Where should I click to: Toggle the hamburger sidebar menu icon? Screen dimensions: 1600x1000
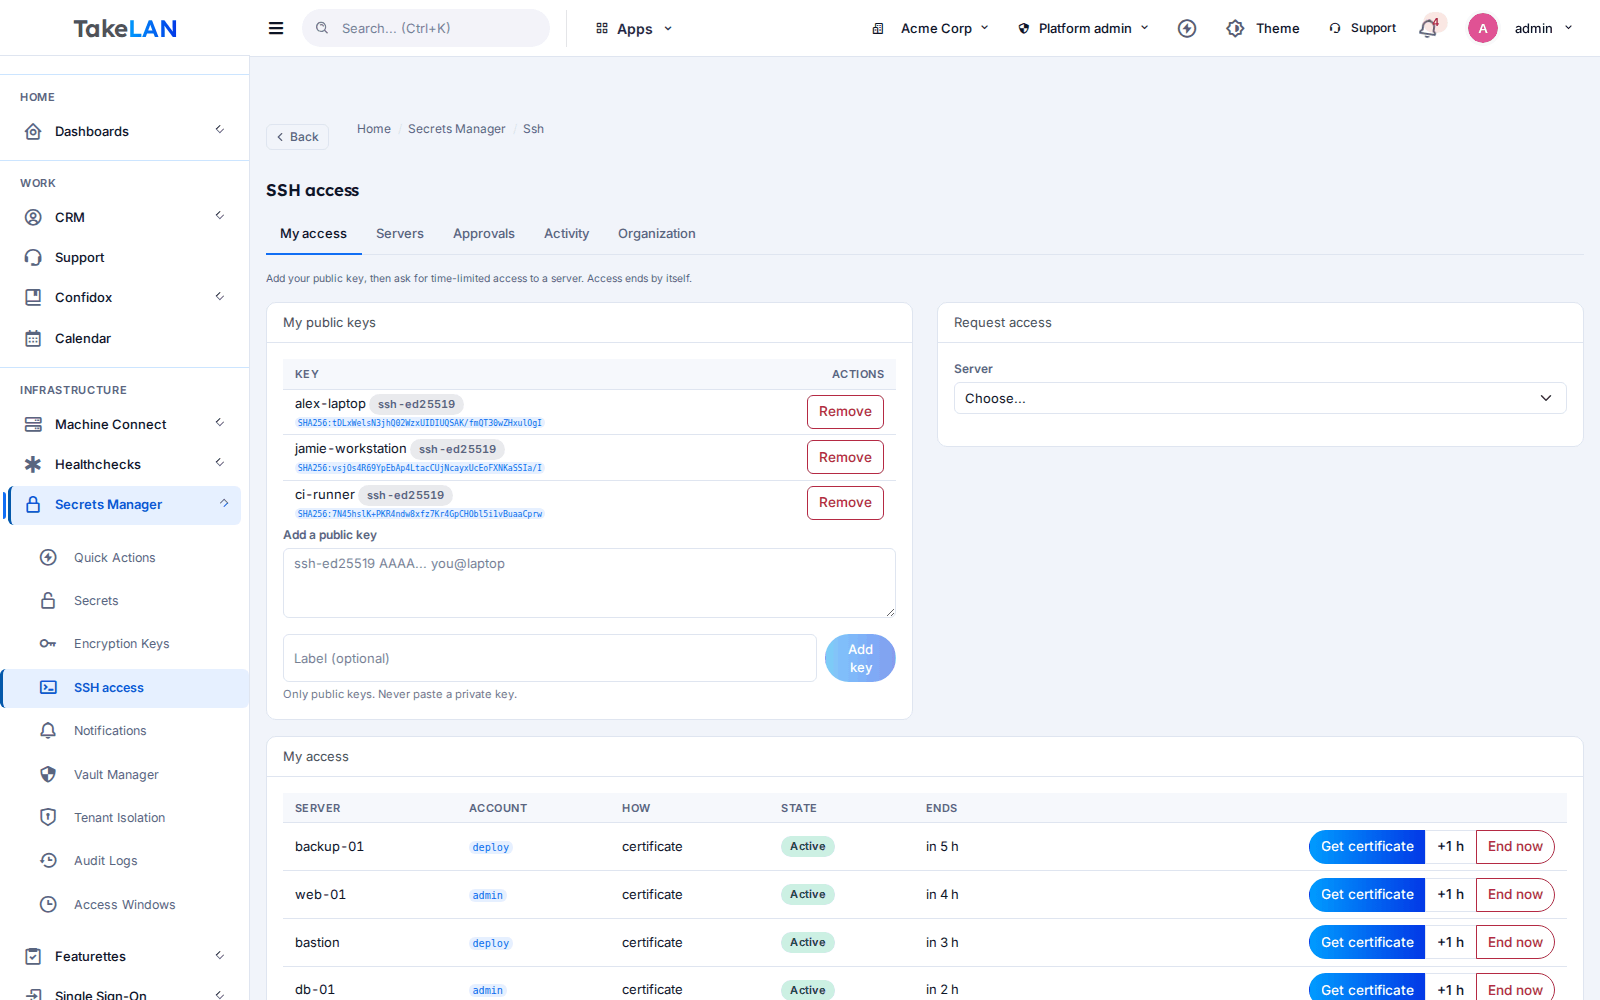tap(276, 28)
